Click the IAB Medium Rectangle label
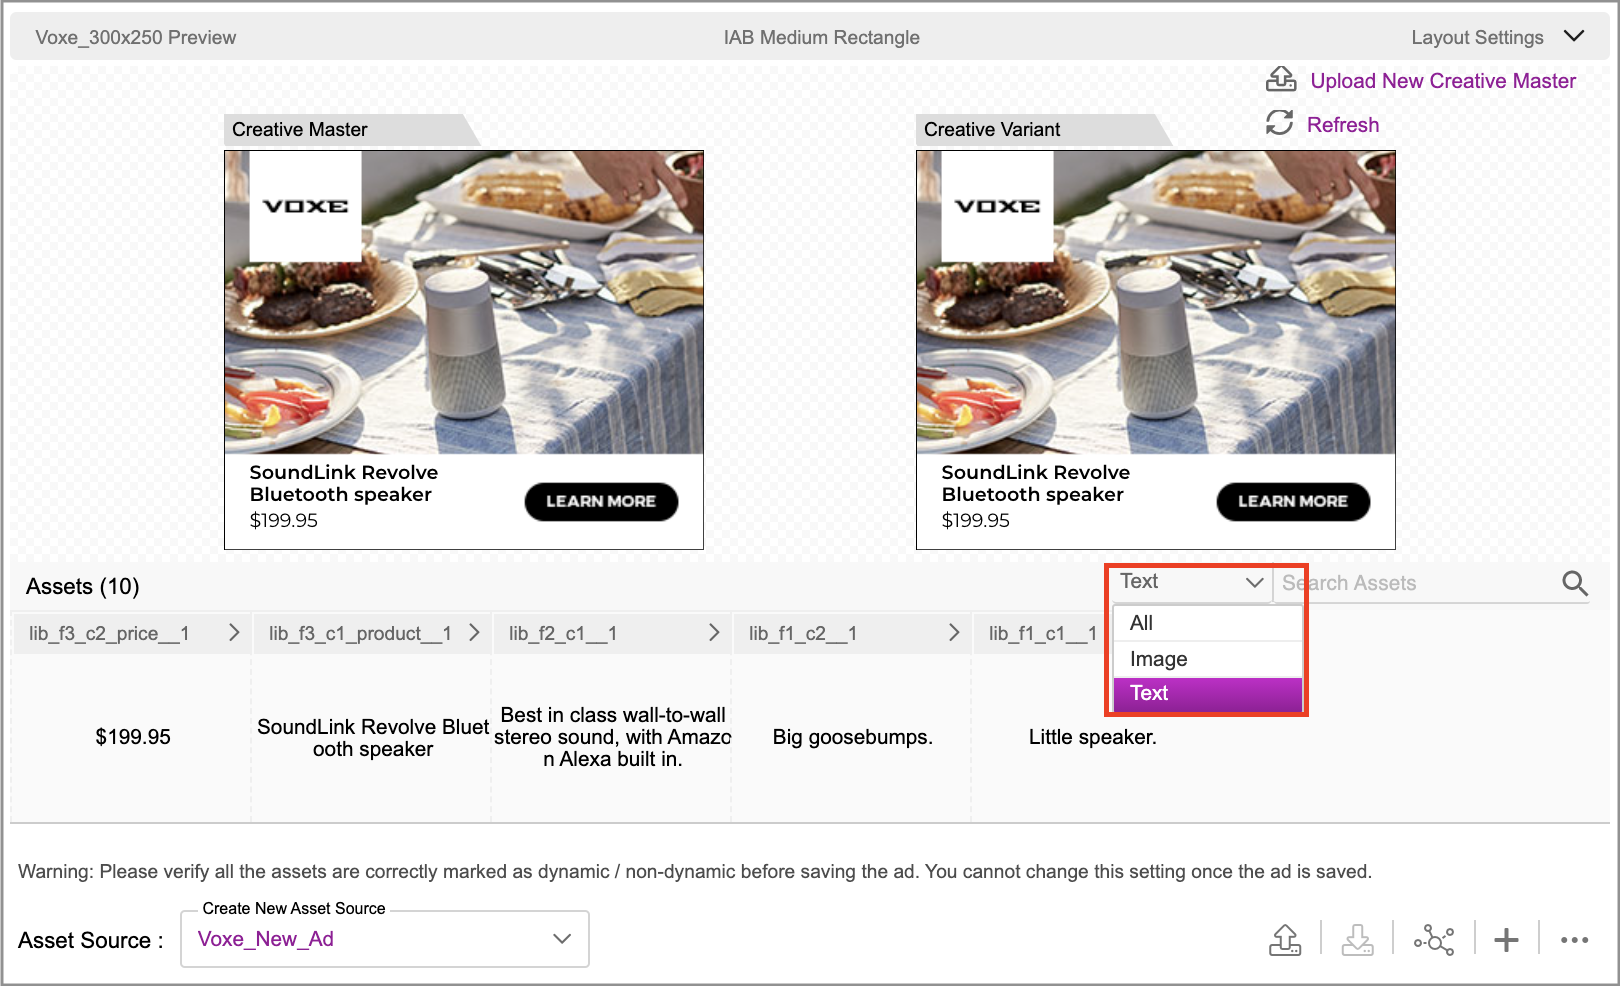The image size is (1620, 986). coord(822,37)
